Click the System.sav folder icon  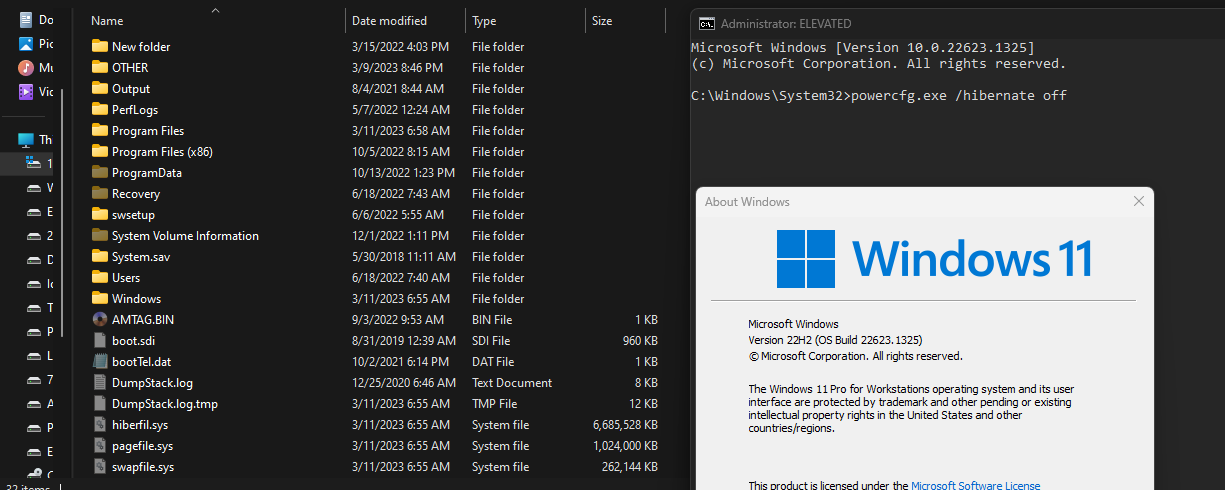point(99,256)
